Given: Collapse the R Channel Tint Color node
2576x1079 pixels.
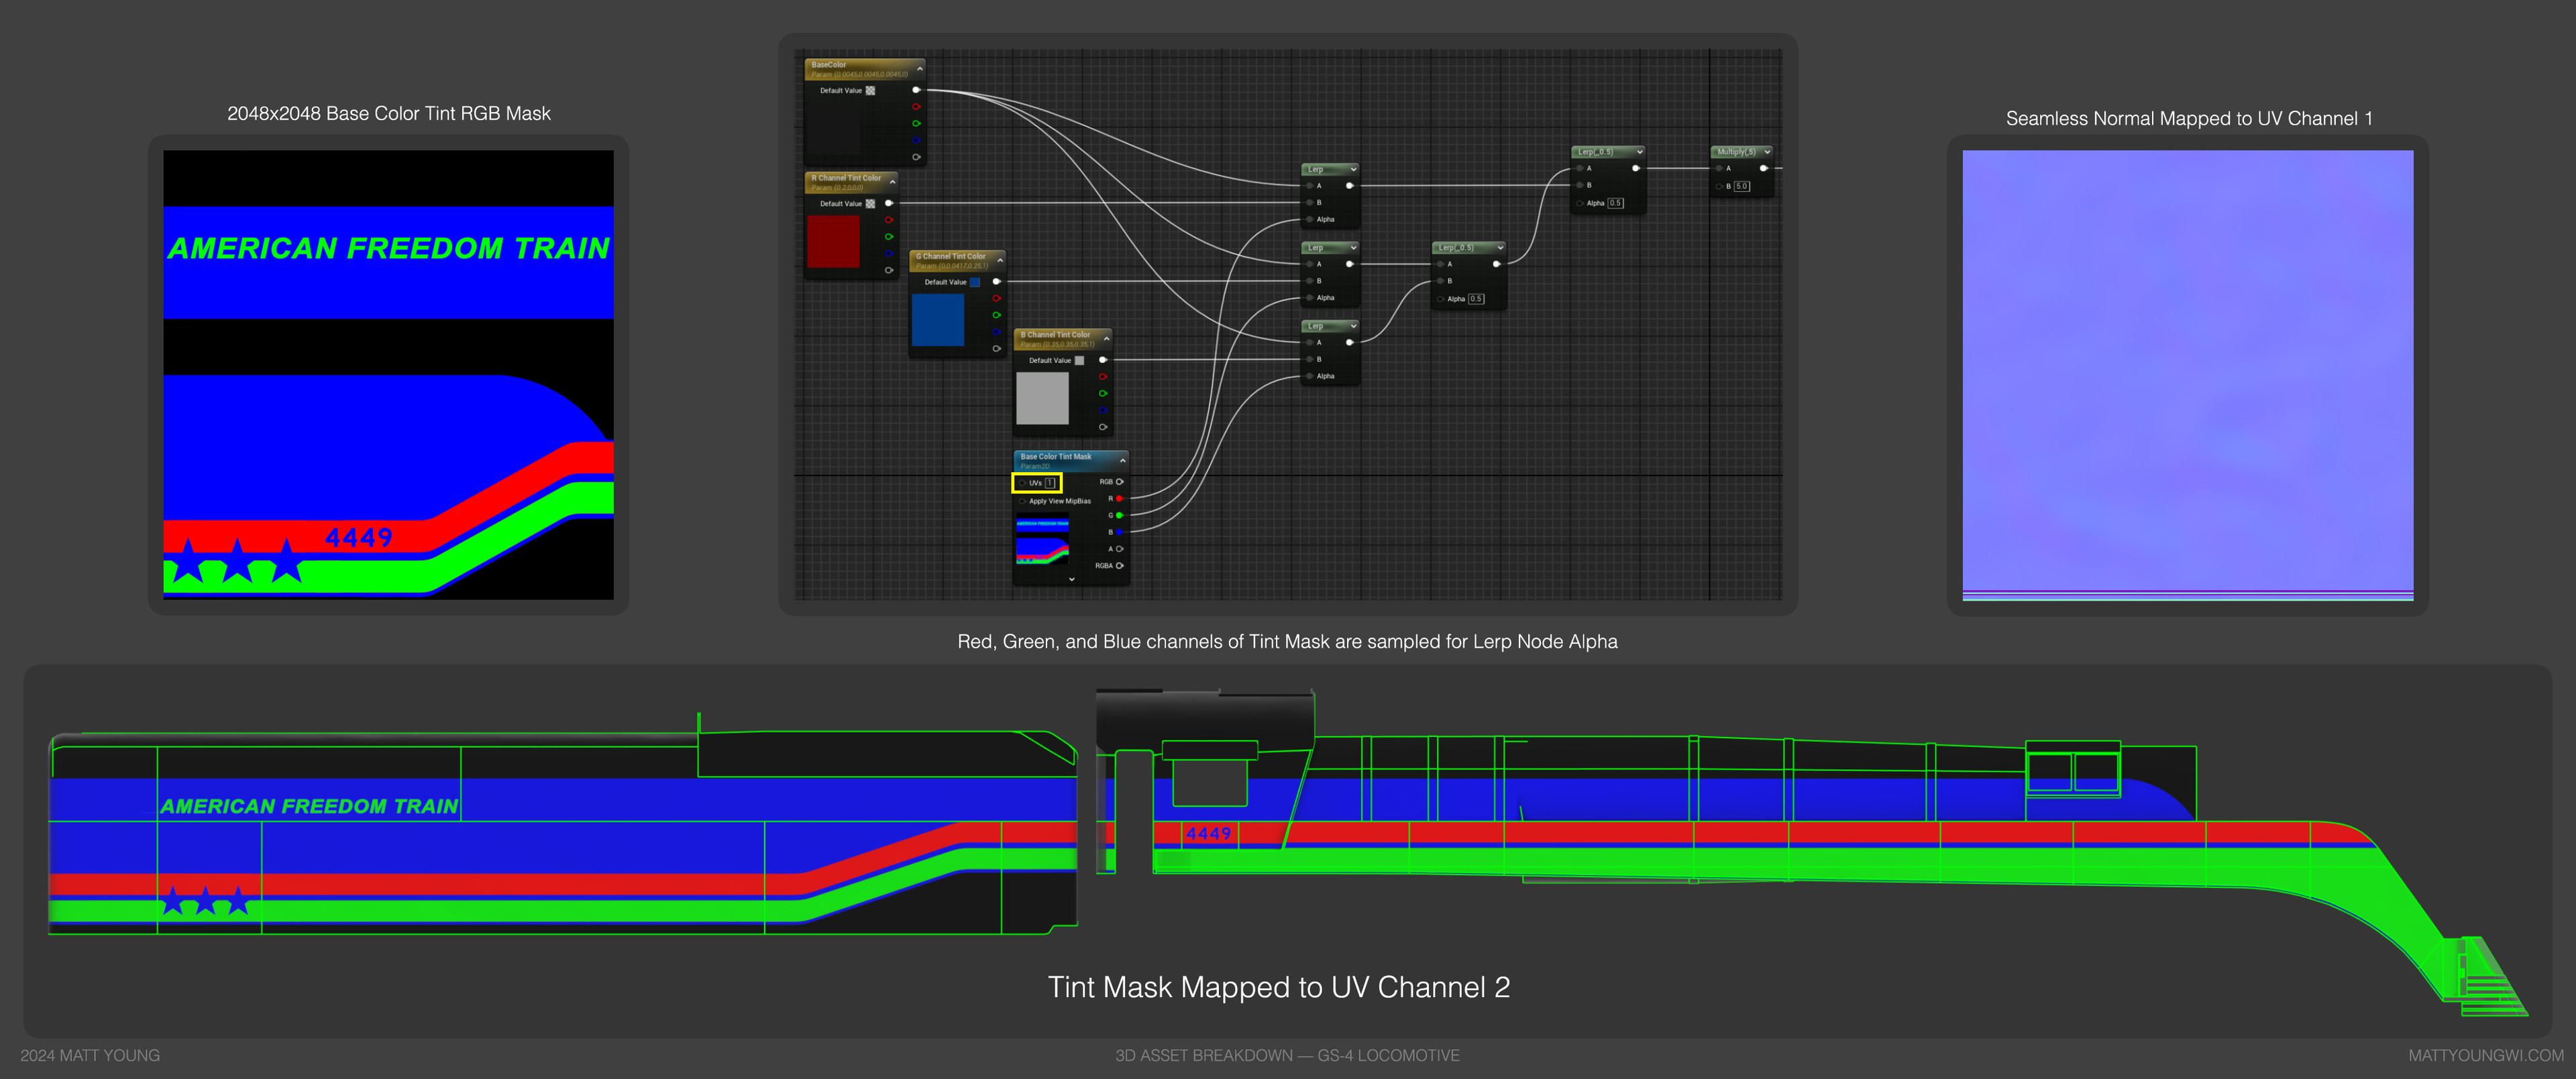Looking at the screenshot, I should 893,182.
